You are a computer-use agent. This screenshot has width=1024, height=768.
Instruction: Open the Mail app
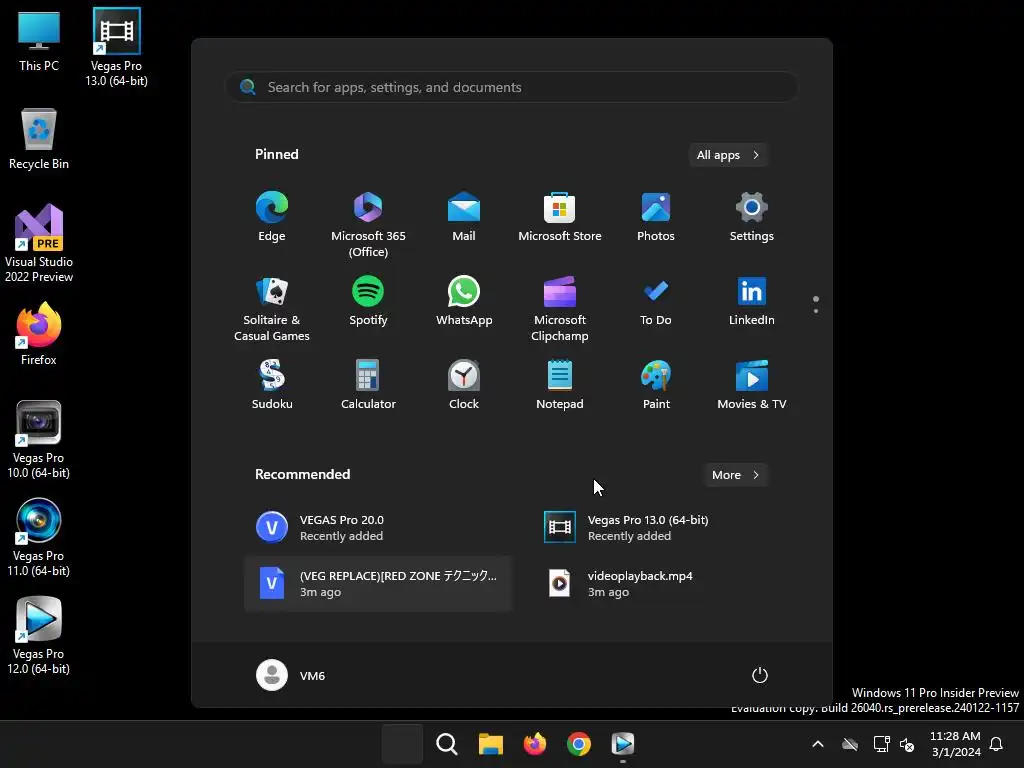(464, 217)
